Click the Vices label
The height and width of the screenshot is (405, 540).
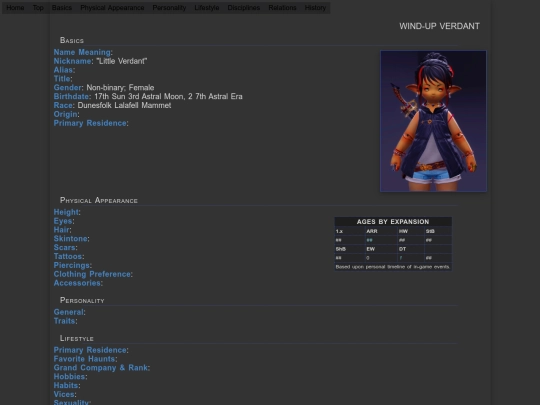click(64, 394)
